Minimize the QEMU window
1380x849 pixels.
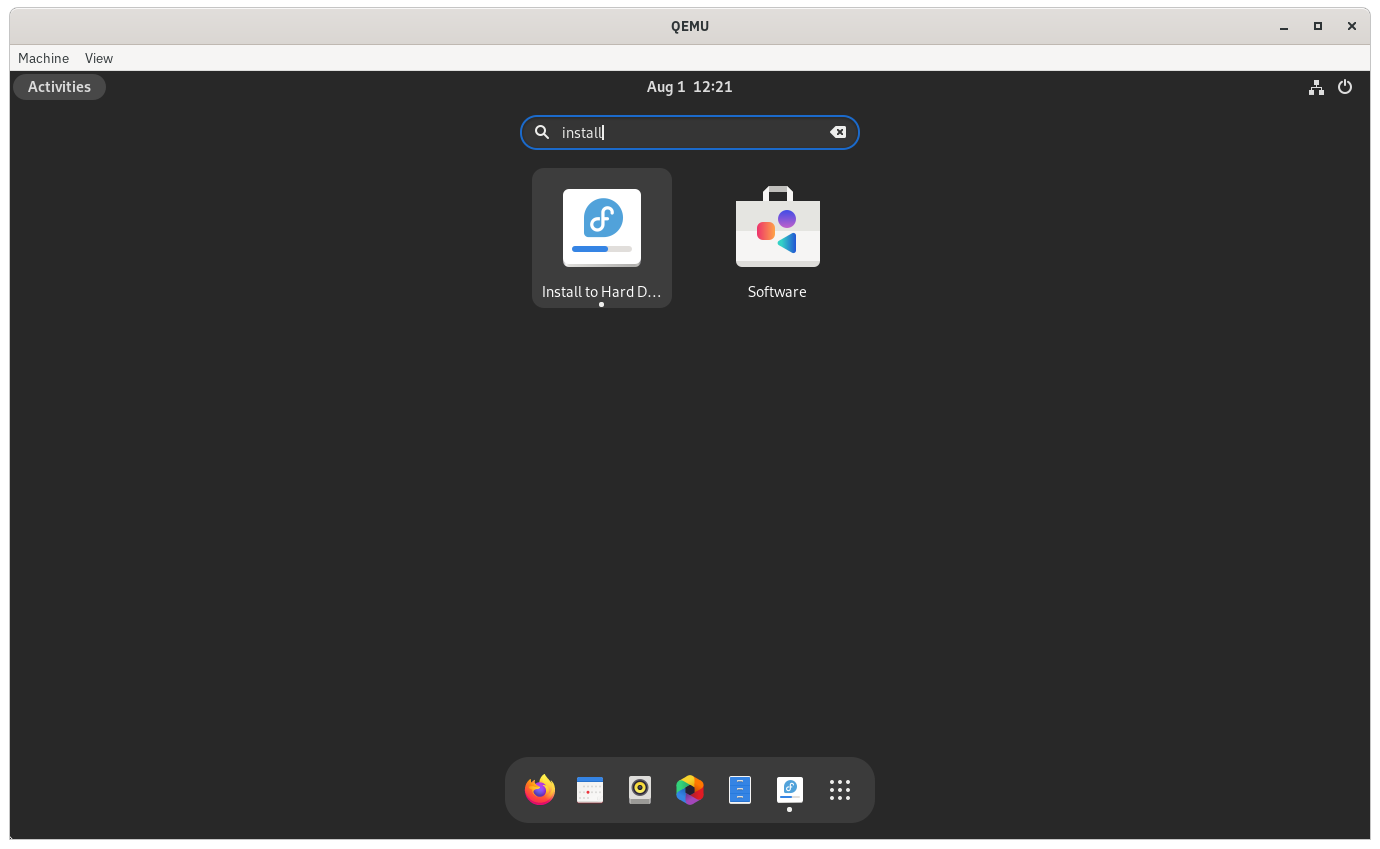1284,26
